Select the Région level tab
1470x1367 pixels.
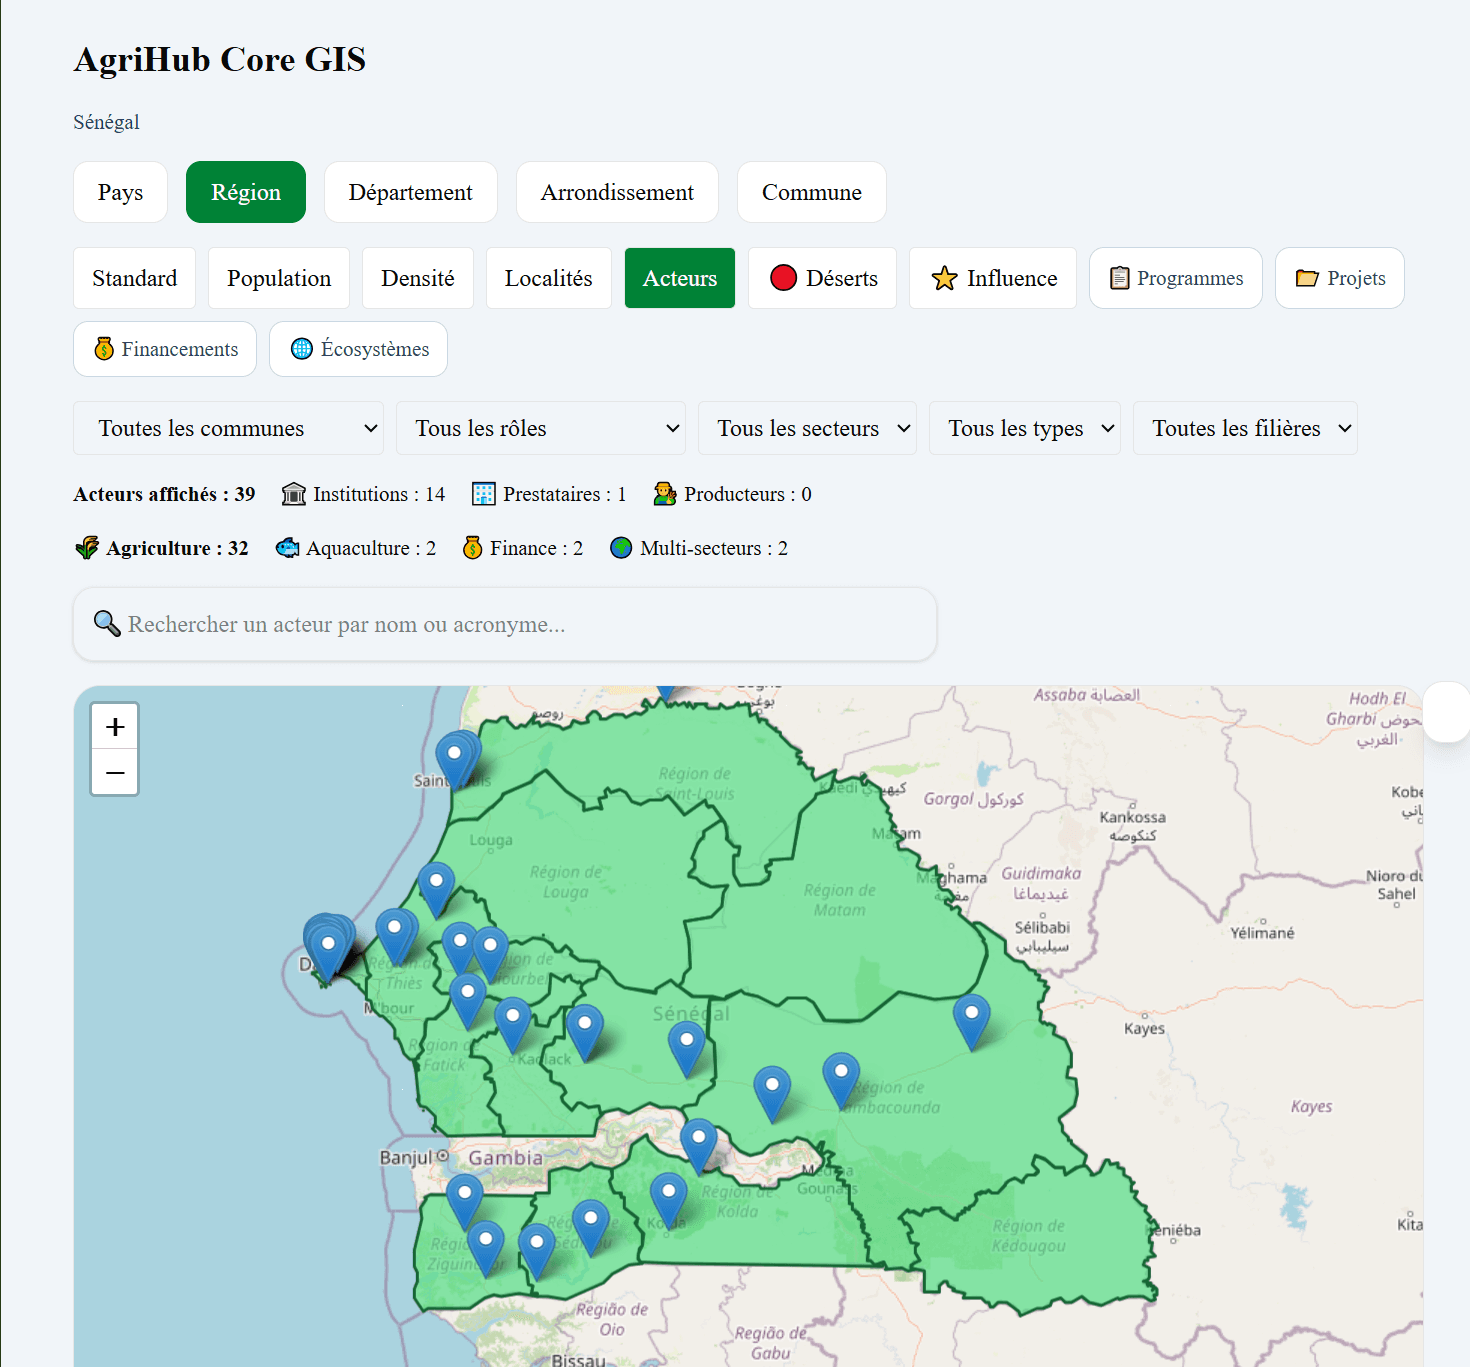click(246, 192)
